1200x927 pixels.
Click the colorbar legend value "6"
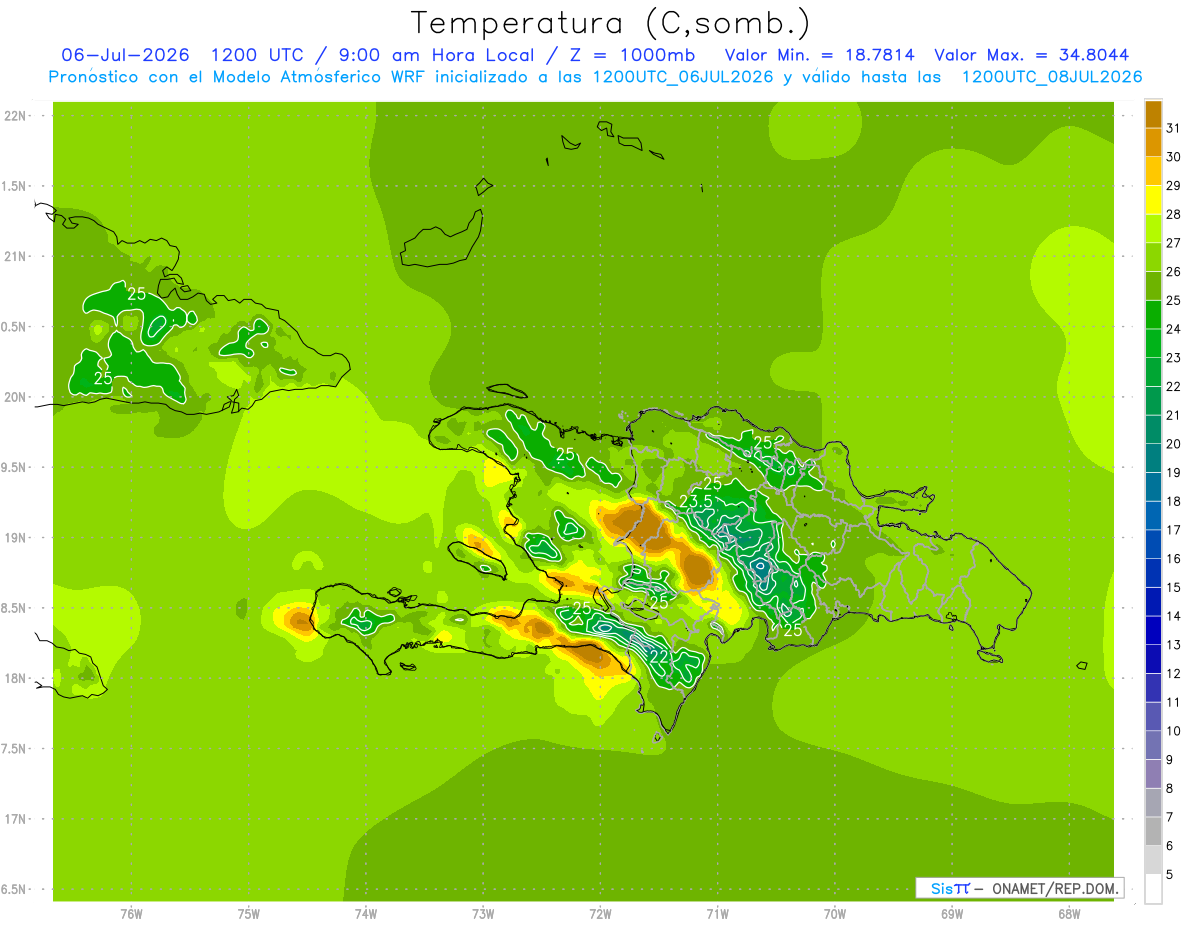[1170, 846]
